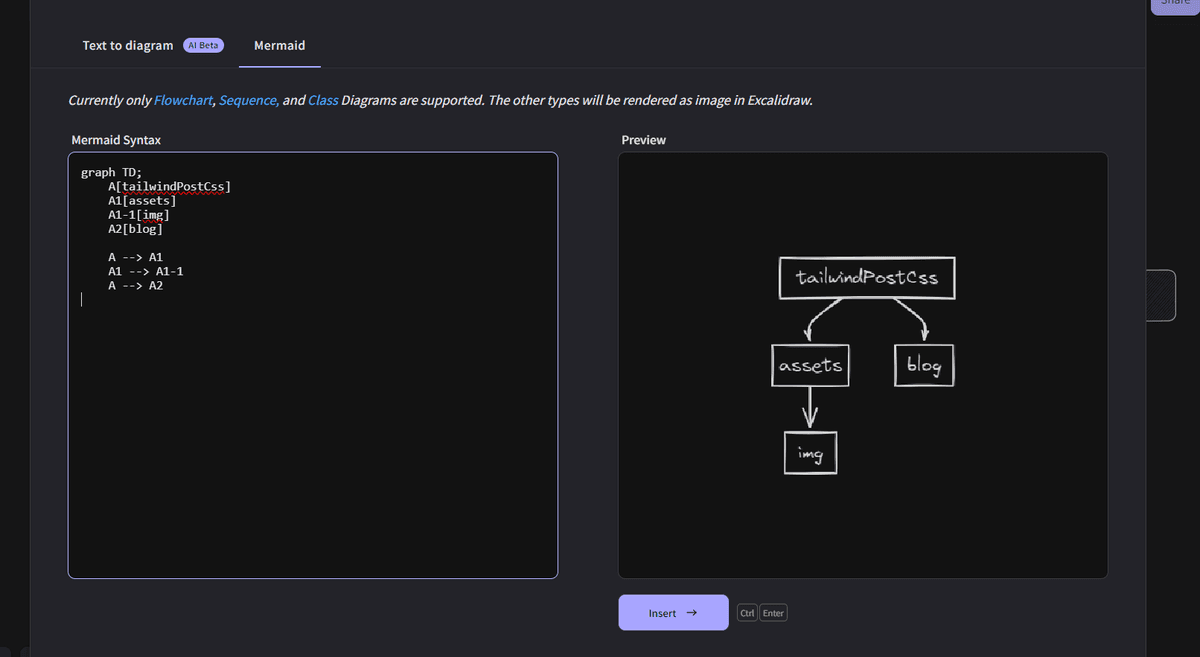Open the Class diagrams link
Image resolution: width=1200 pixels, height=657 pixels.
[x=323, y=101]
